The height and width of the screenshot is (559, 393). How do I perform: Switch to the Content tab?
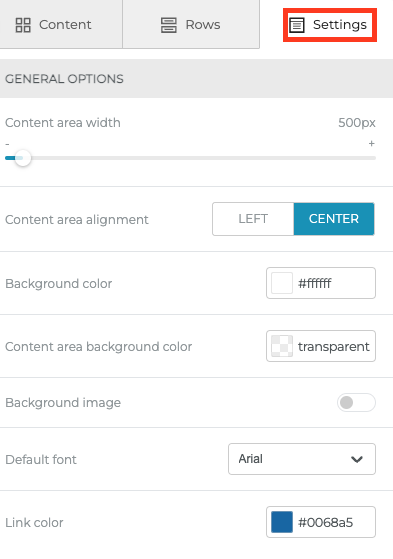click(61, 24)
